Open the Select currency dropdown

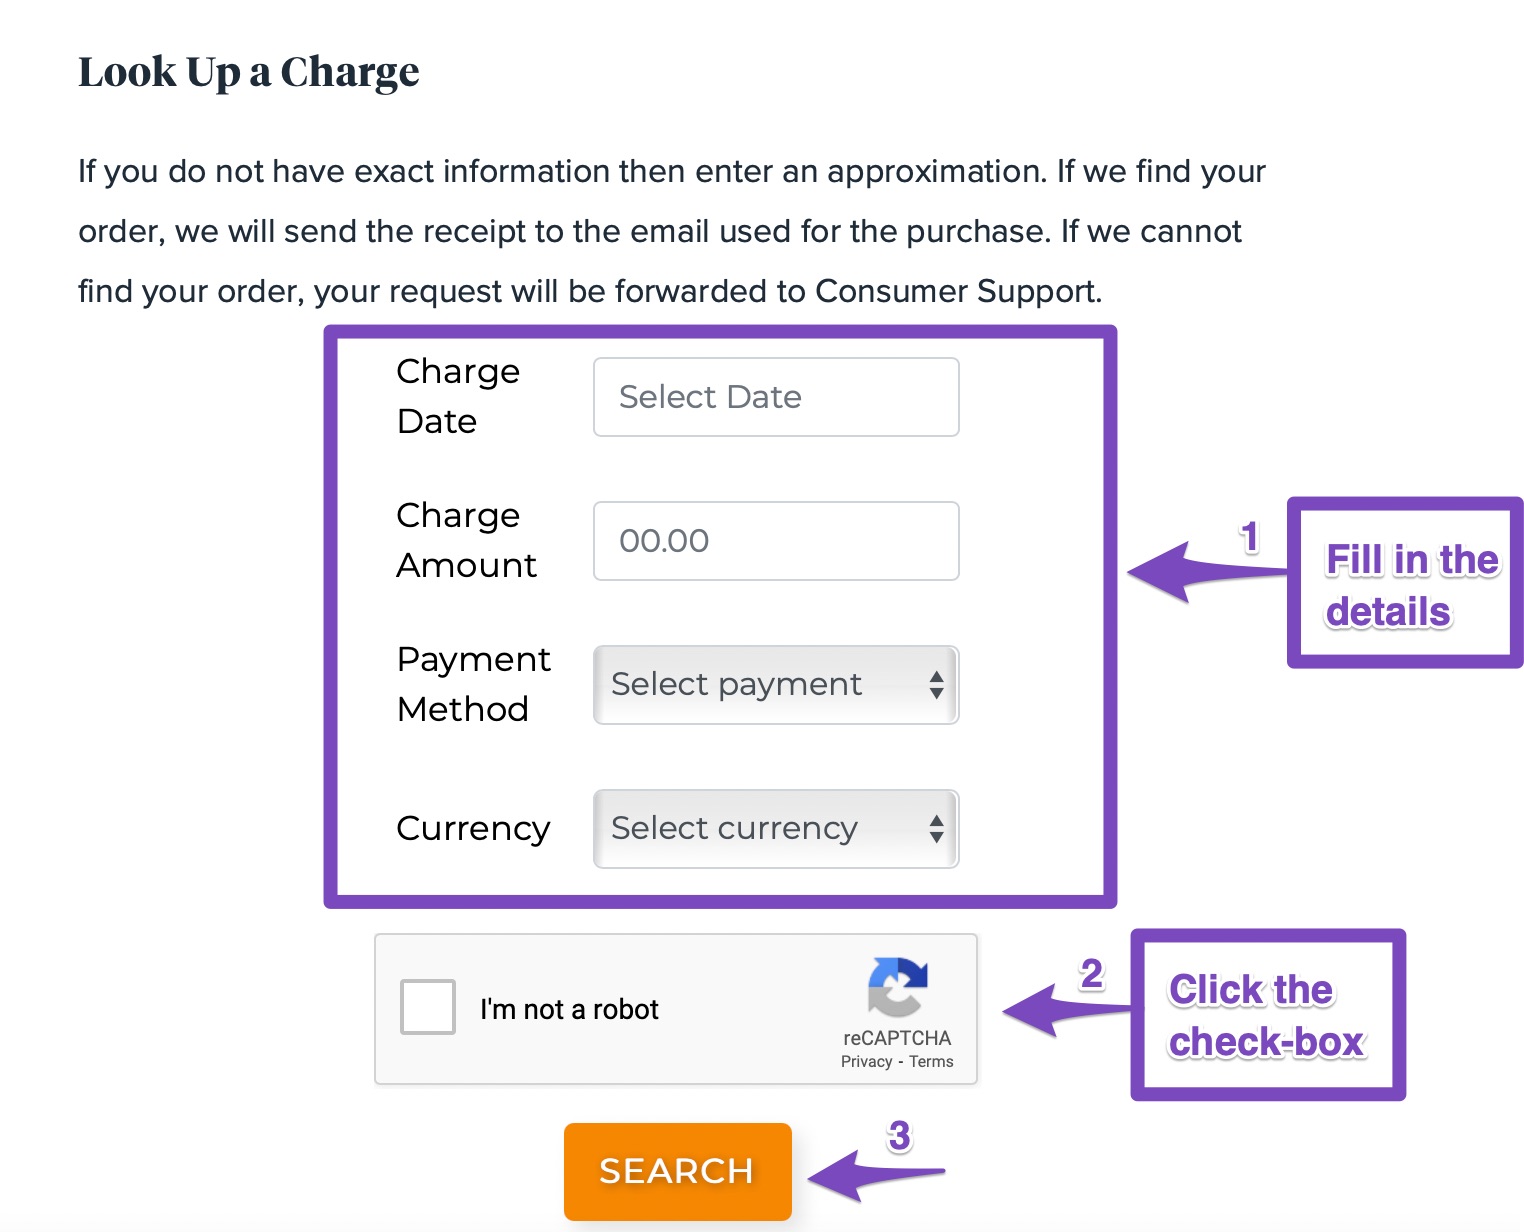(776, 829)
